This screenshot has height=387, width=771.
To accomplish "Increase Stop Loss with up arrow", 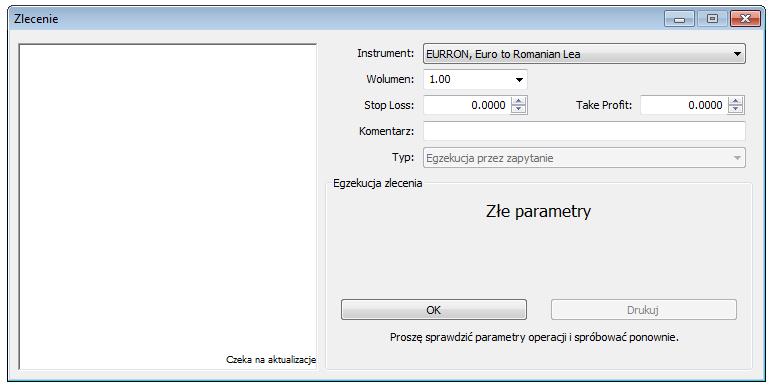I will [x=518, y=101].
